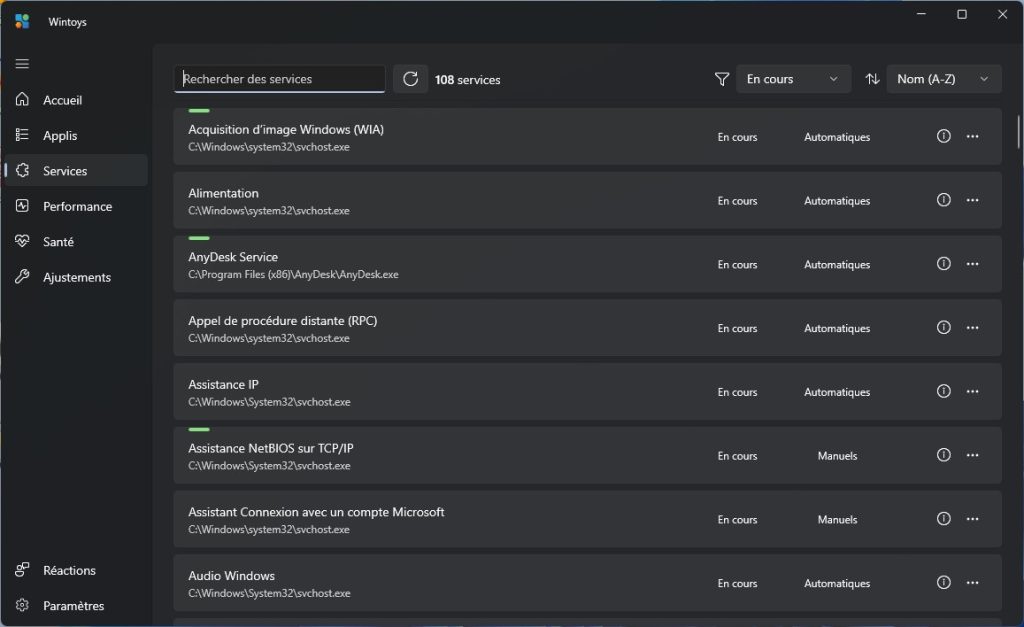The width and height of the screenshot is (1024, 627).
Task: Open more options for Assistance IP
Action: tap(972, 392)
